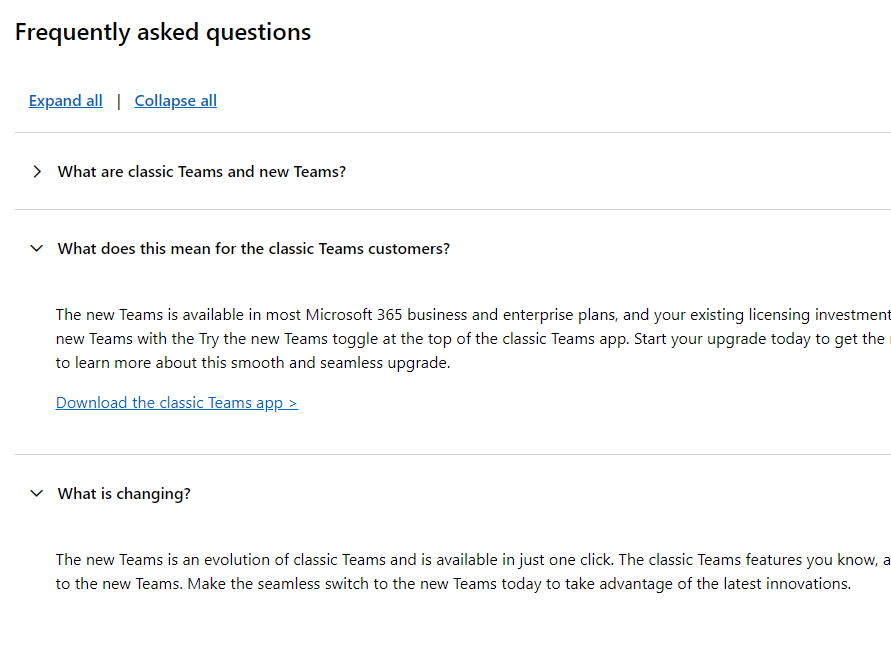The image size is (891, 656).
Task: Select 'What are classic Teams and new Teams?' question
Action: click(x=202, y=172)
